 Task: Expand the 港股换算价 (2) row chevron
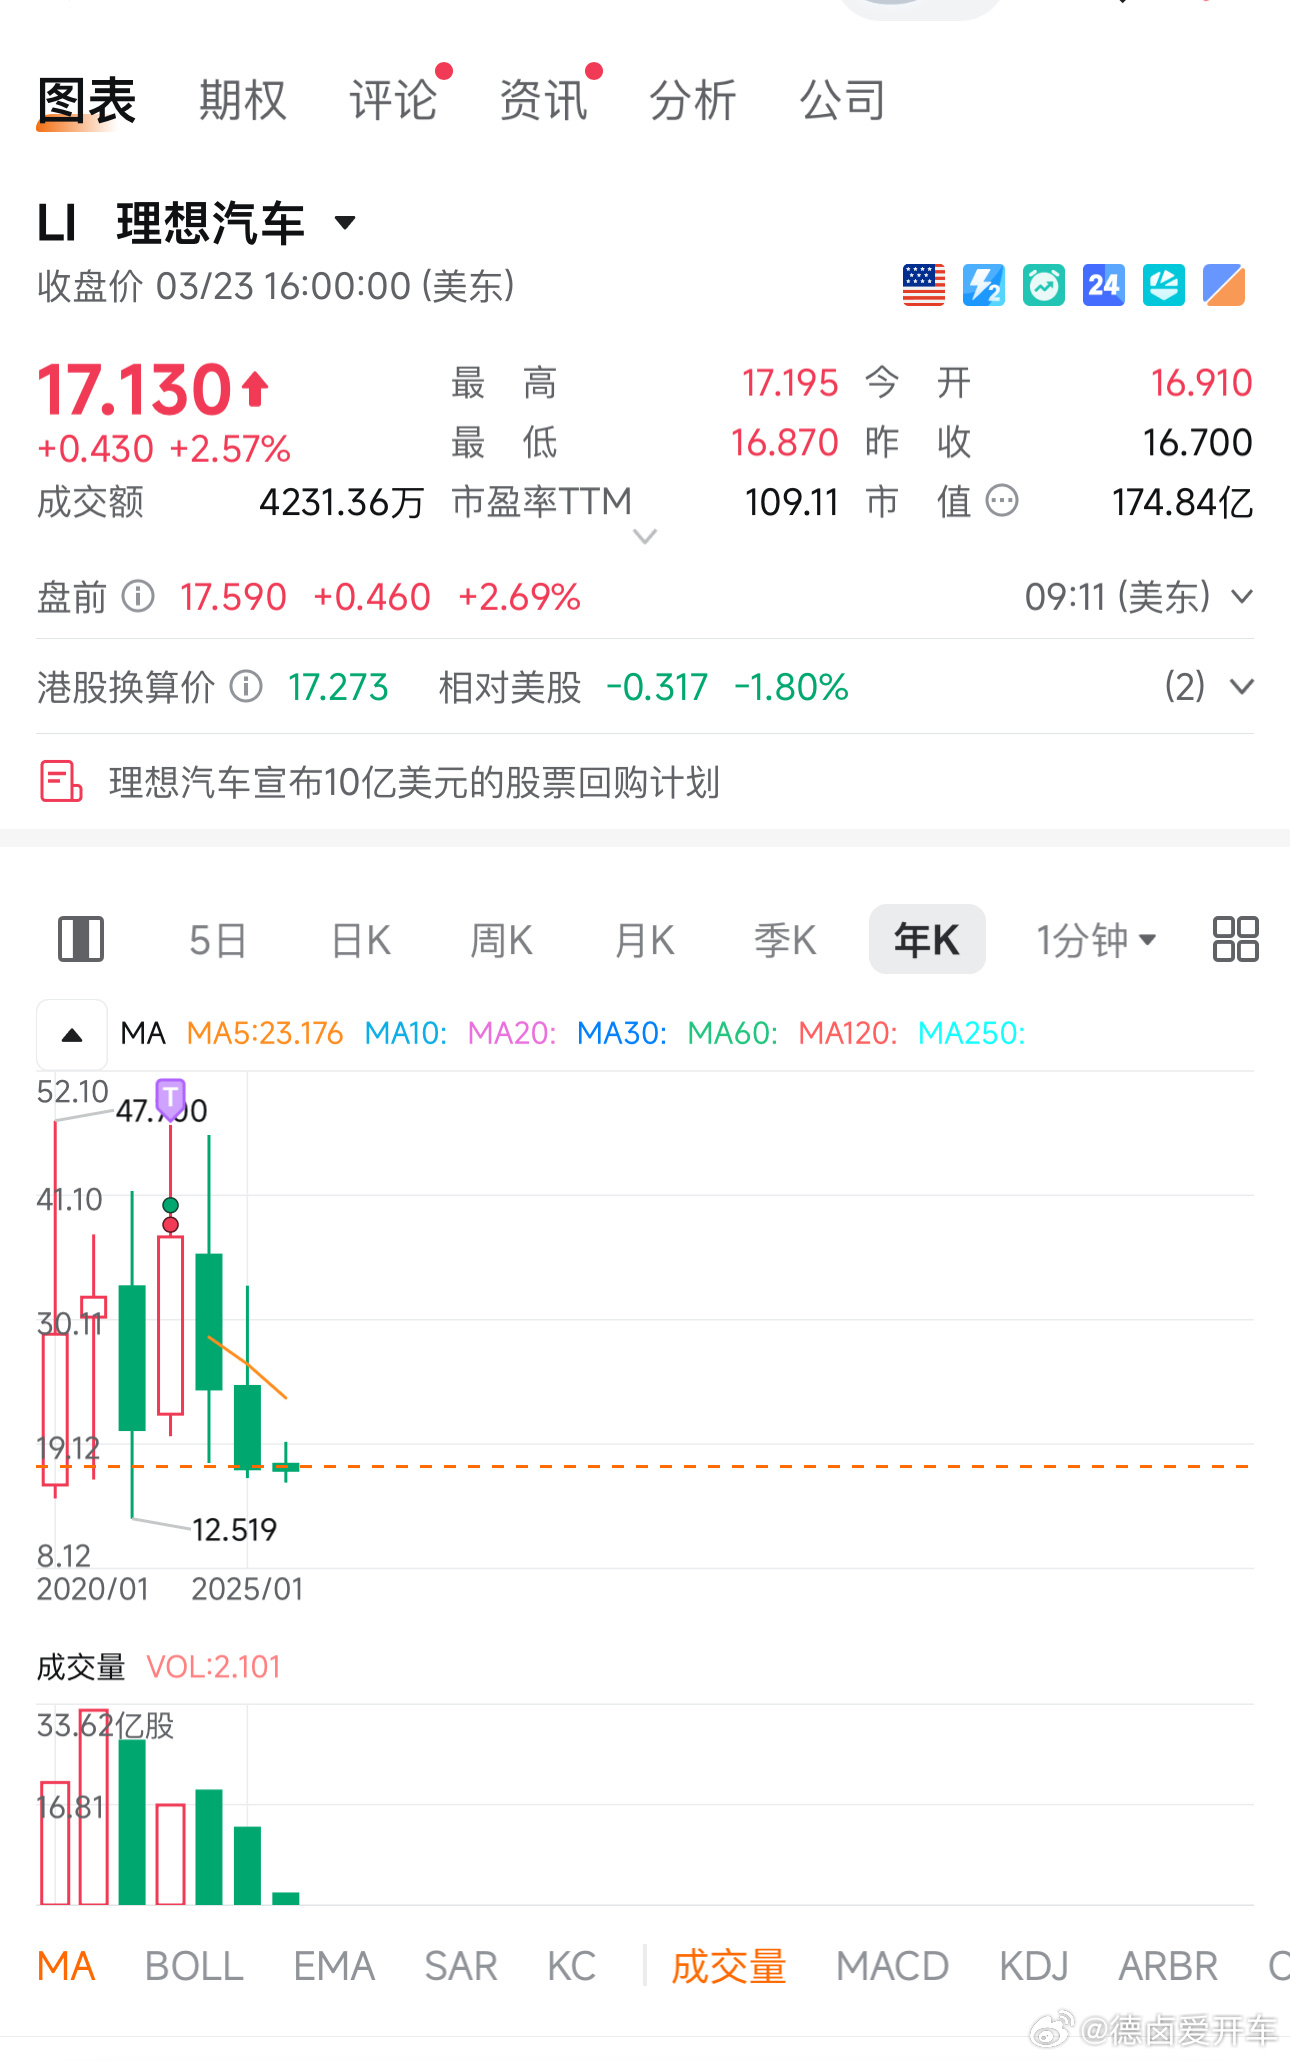(1242, 687)
